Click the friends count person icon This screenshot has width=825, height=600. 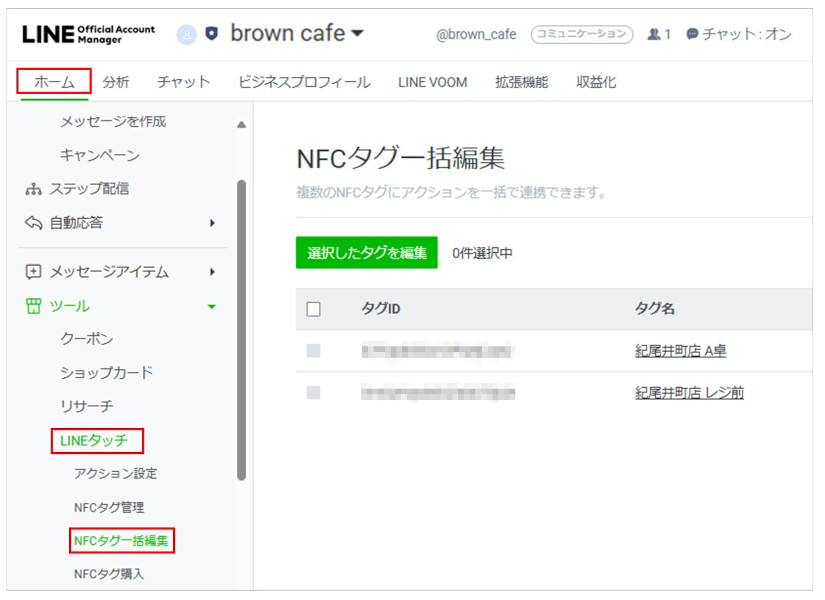pyautogui.click(x=654, y=34)
